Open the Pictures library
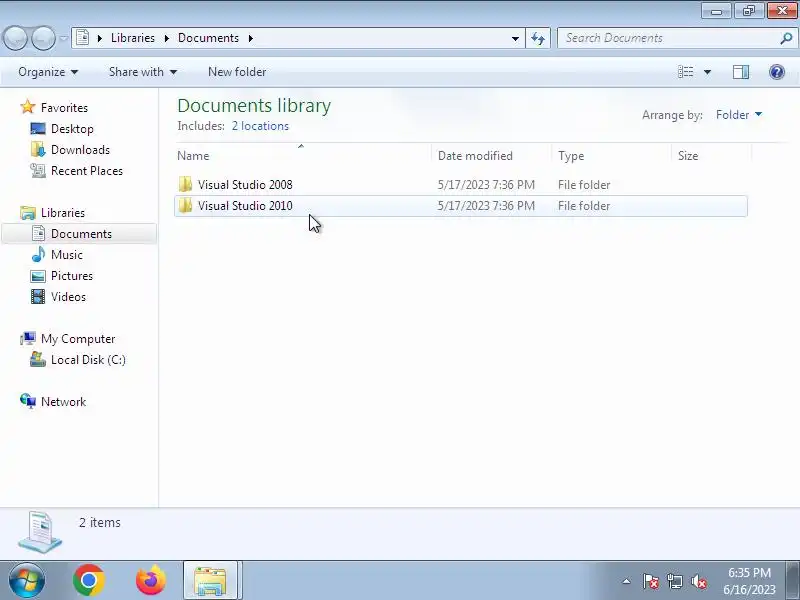The image size is (800, 600). click(71, 276)
